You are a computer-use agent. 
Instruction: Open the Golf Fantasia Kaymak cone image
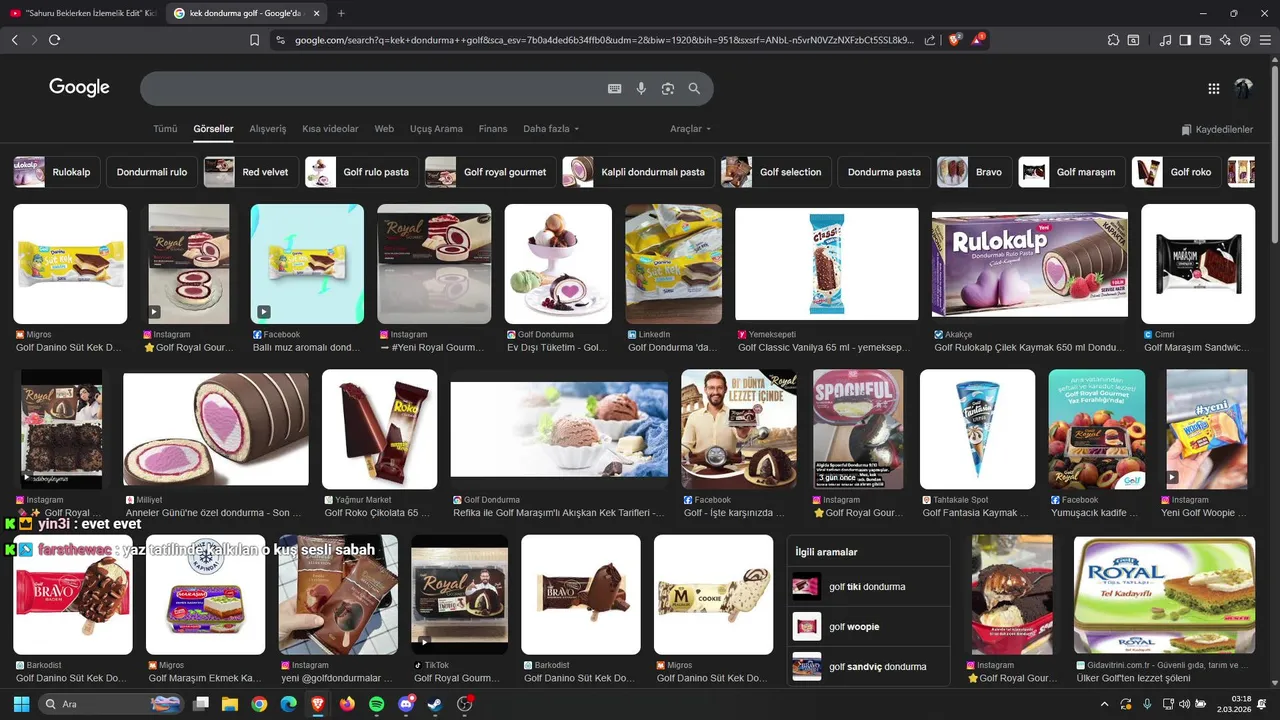(977, 429)
